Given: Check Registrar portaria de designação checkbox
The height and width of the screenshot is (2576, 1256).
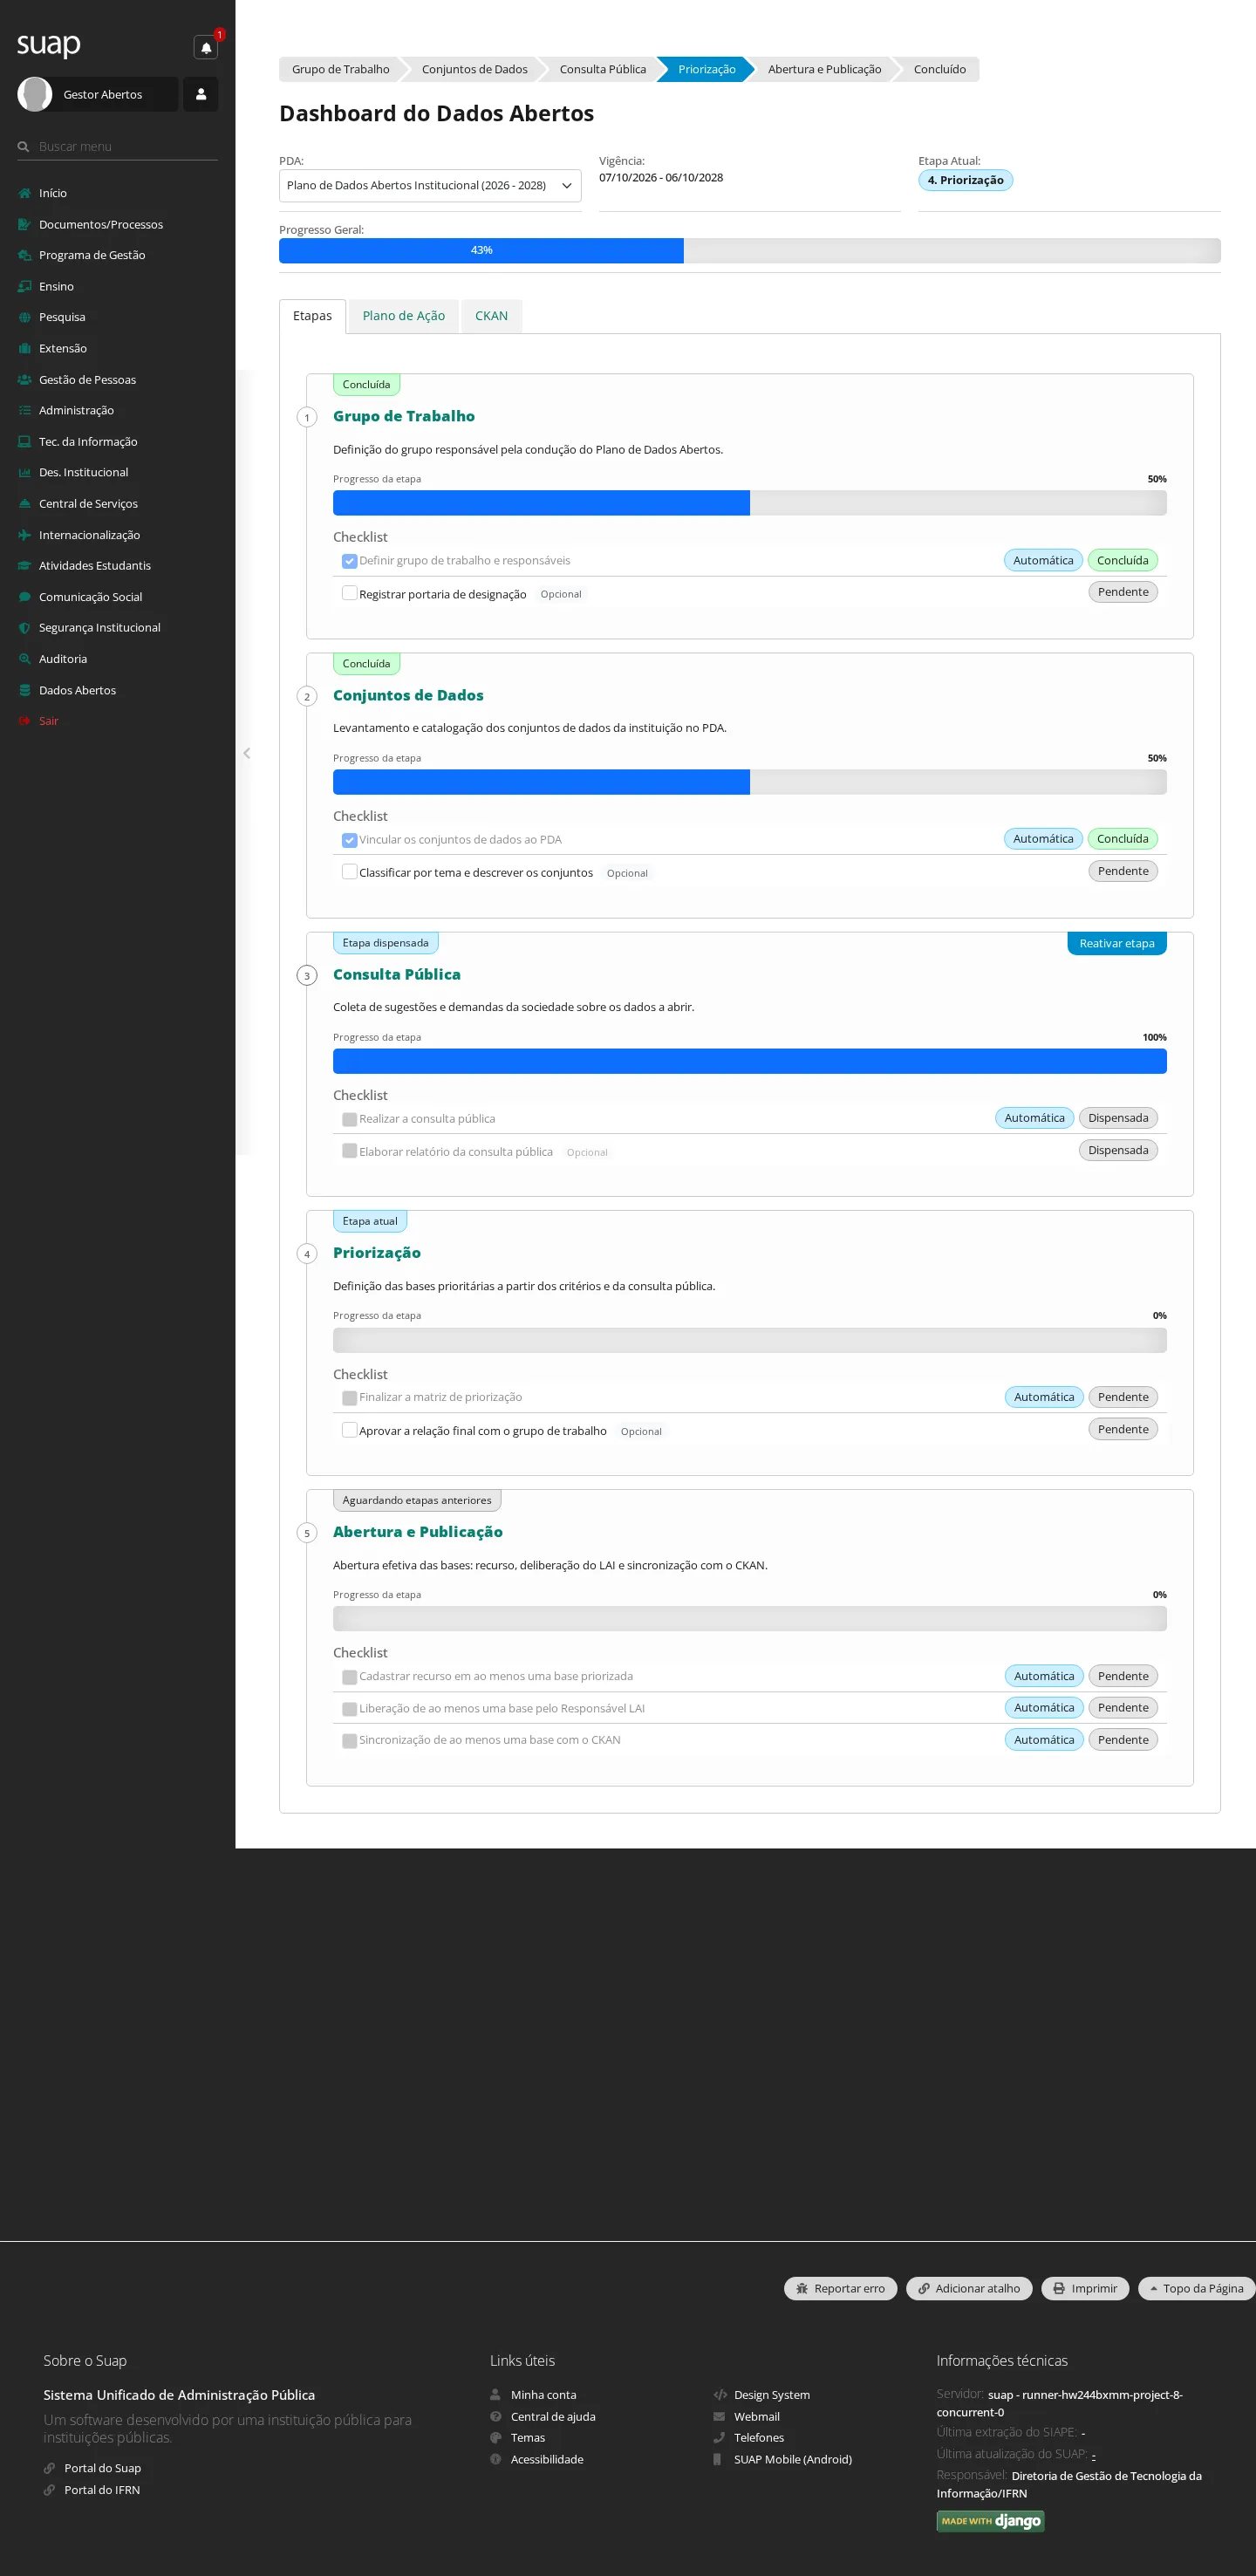Looking at the screenshot, I should 349,593.
